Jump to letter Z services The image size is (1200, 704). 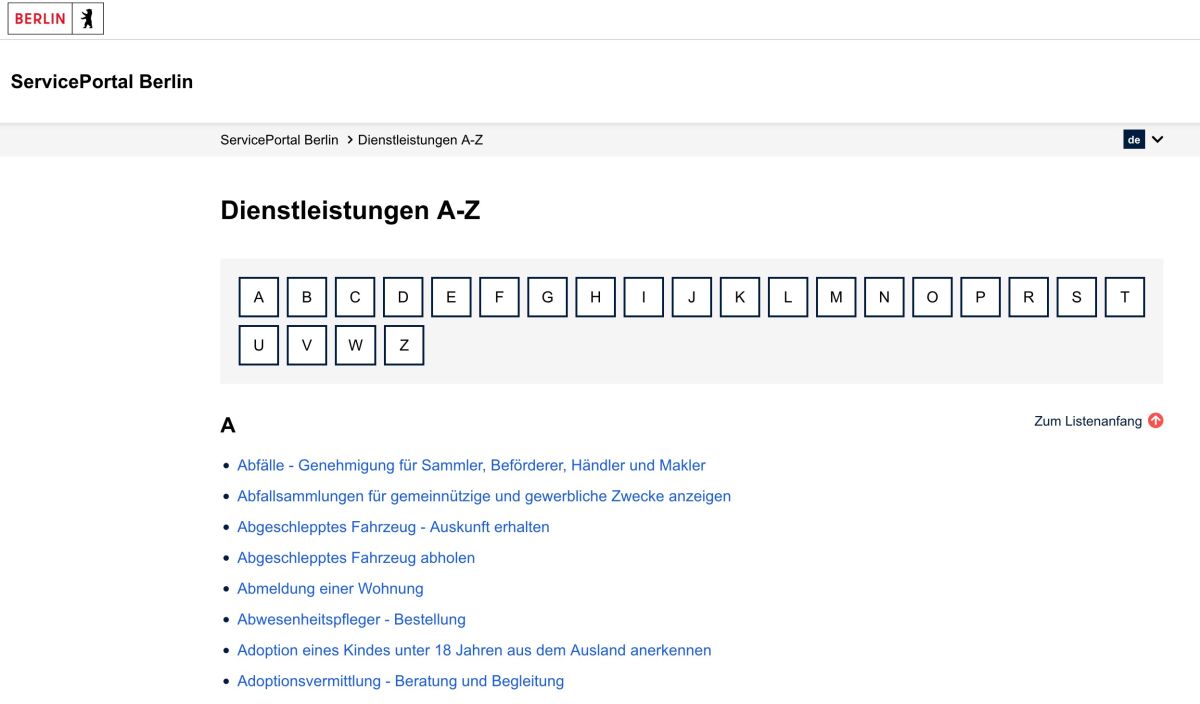pyautogui.click(x=404, y=345)
